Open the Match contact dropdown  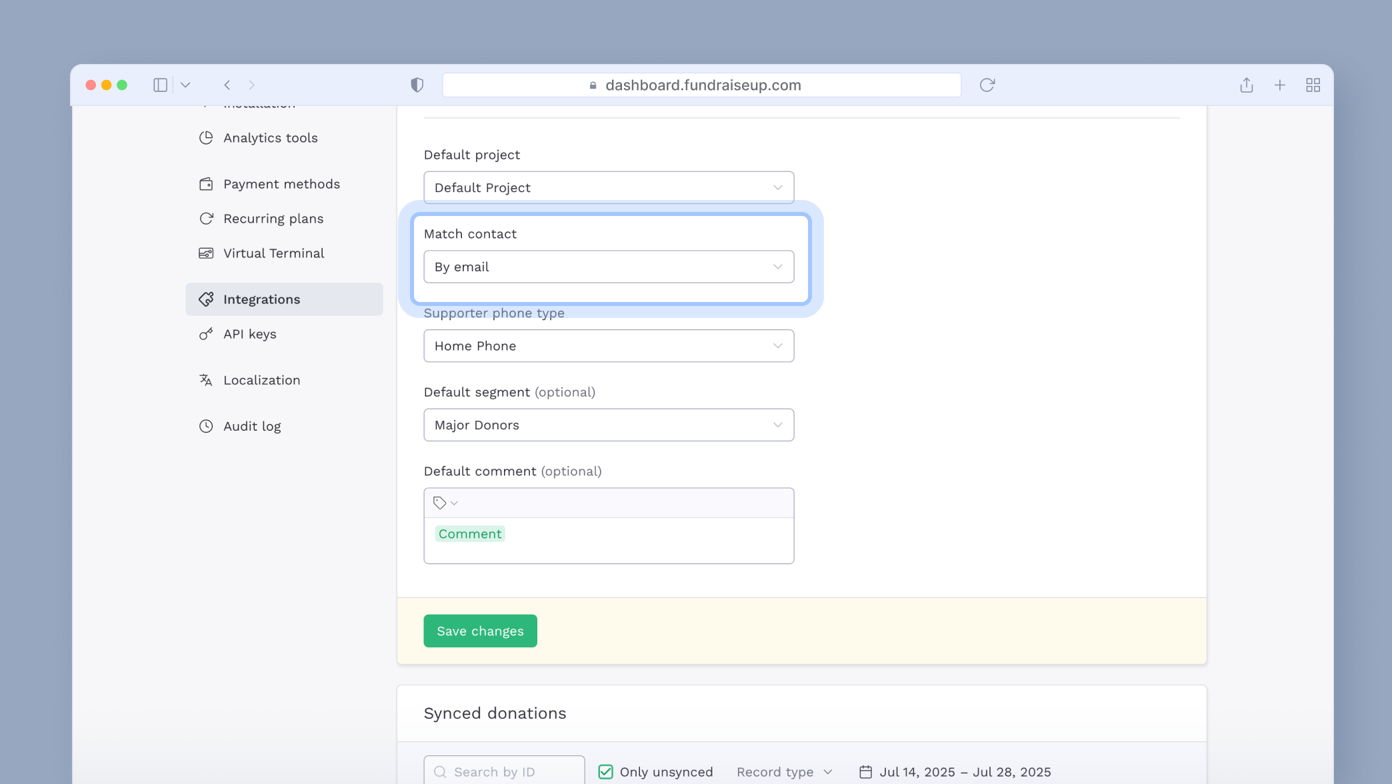609,267
